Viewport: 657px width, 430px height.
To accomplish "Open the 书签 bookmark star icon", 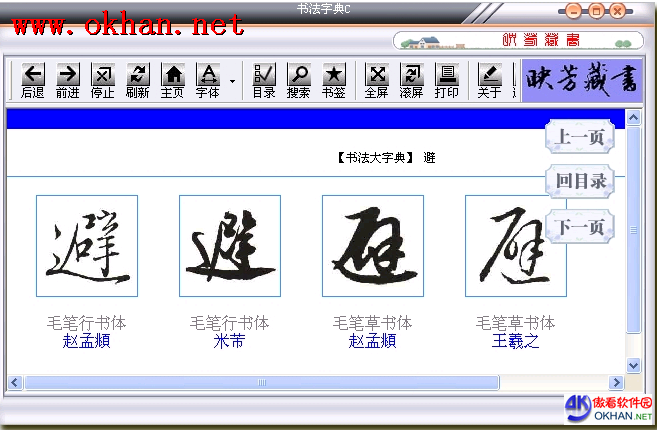I will coord(334,80).
